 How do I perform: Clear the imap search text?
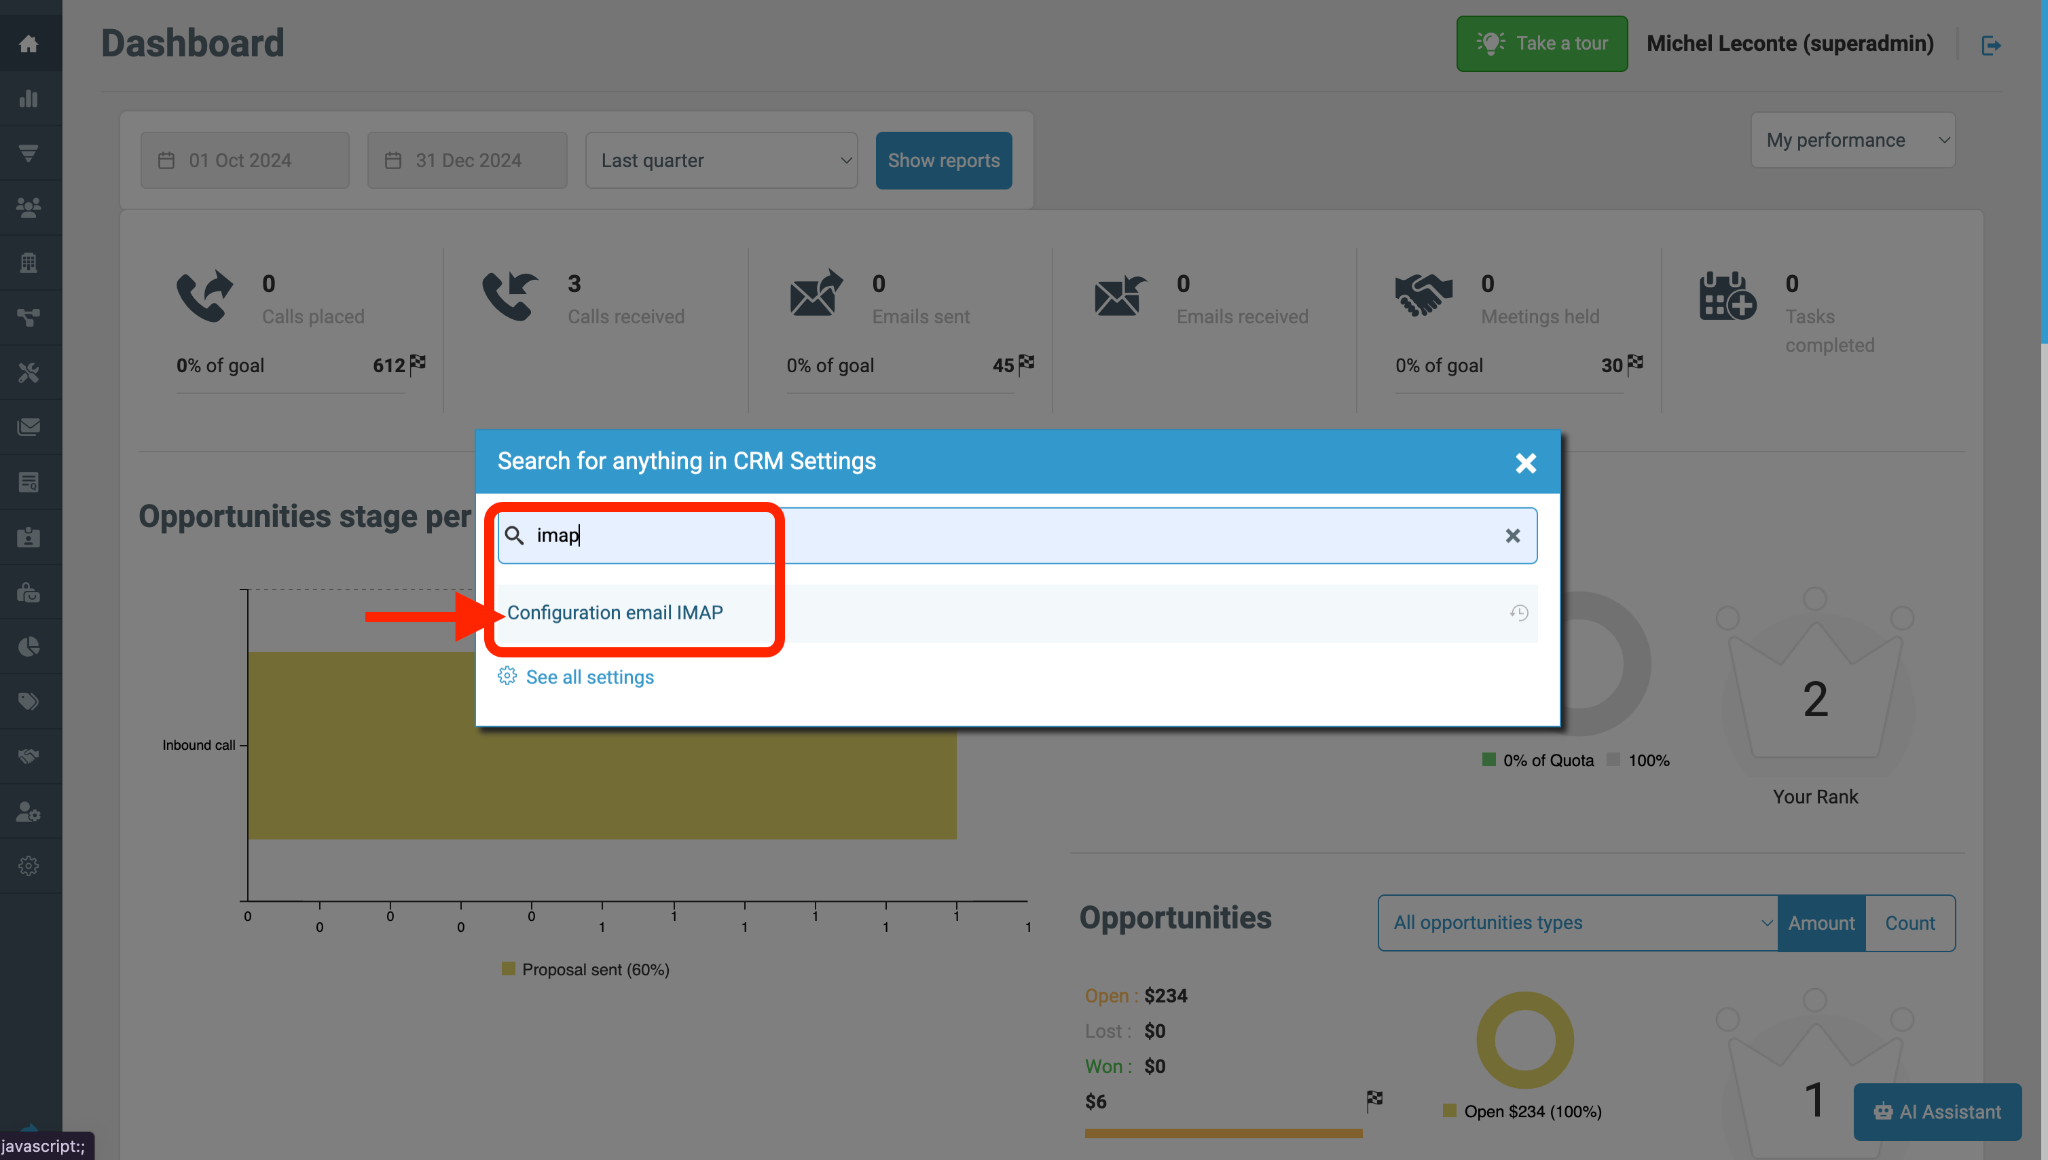(x=1513, y=536)
